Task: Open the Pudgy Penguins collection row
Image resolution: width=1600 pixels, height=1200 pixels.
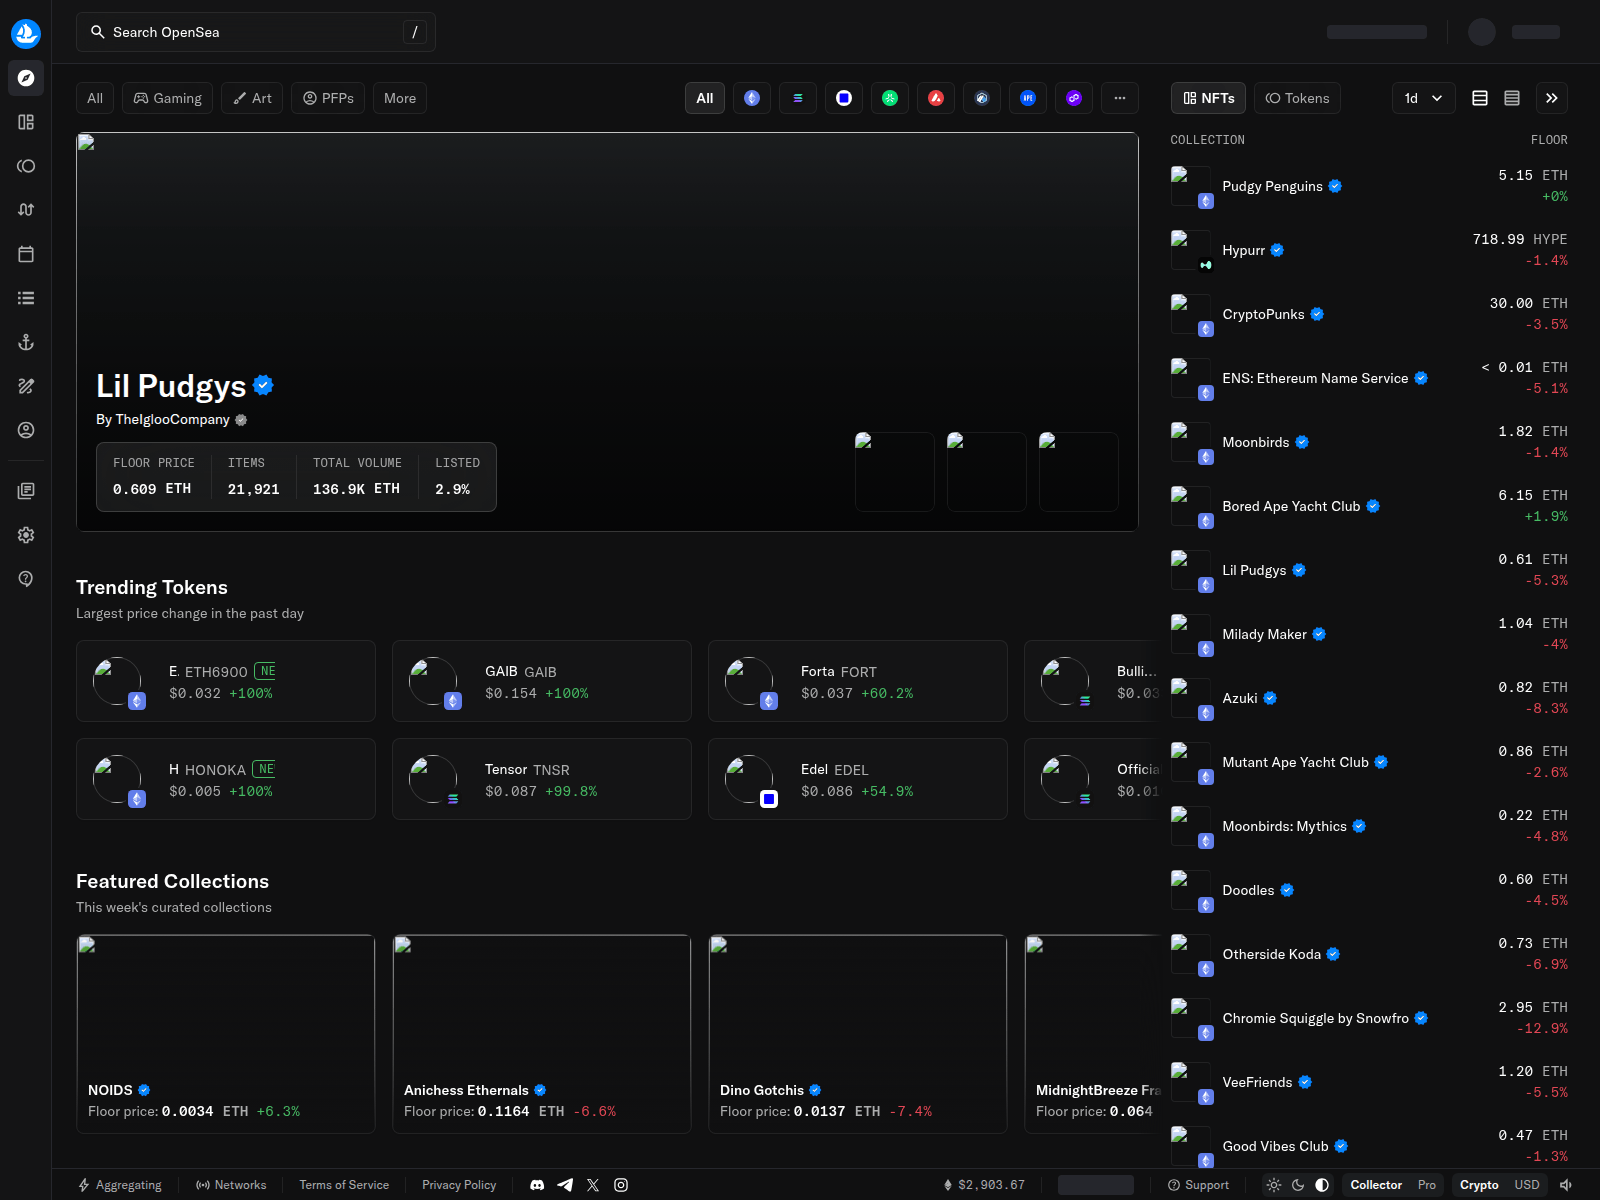Action: pyautogui.click(x=1369, y=186)
